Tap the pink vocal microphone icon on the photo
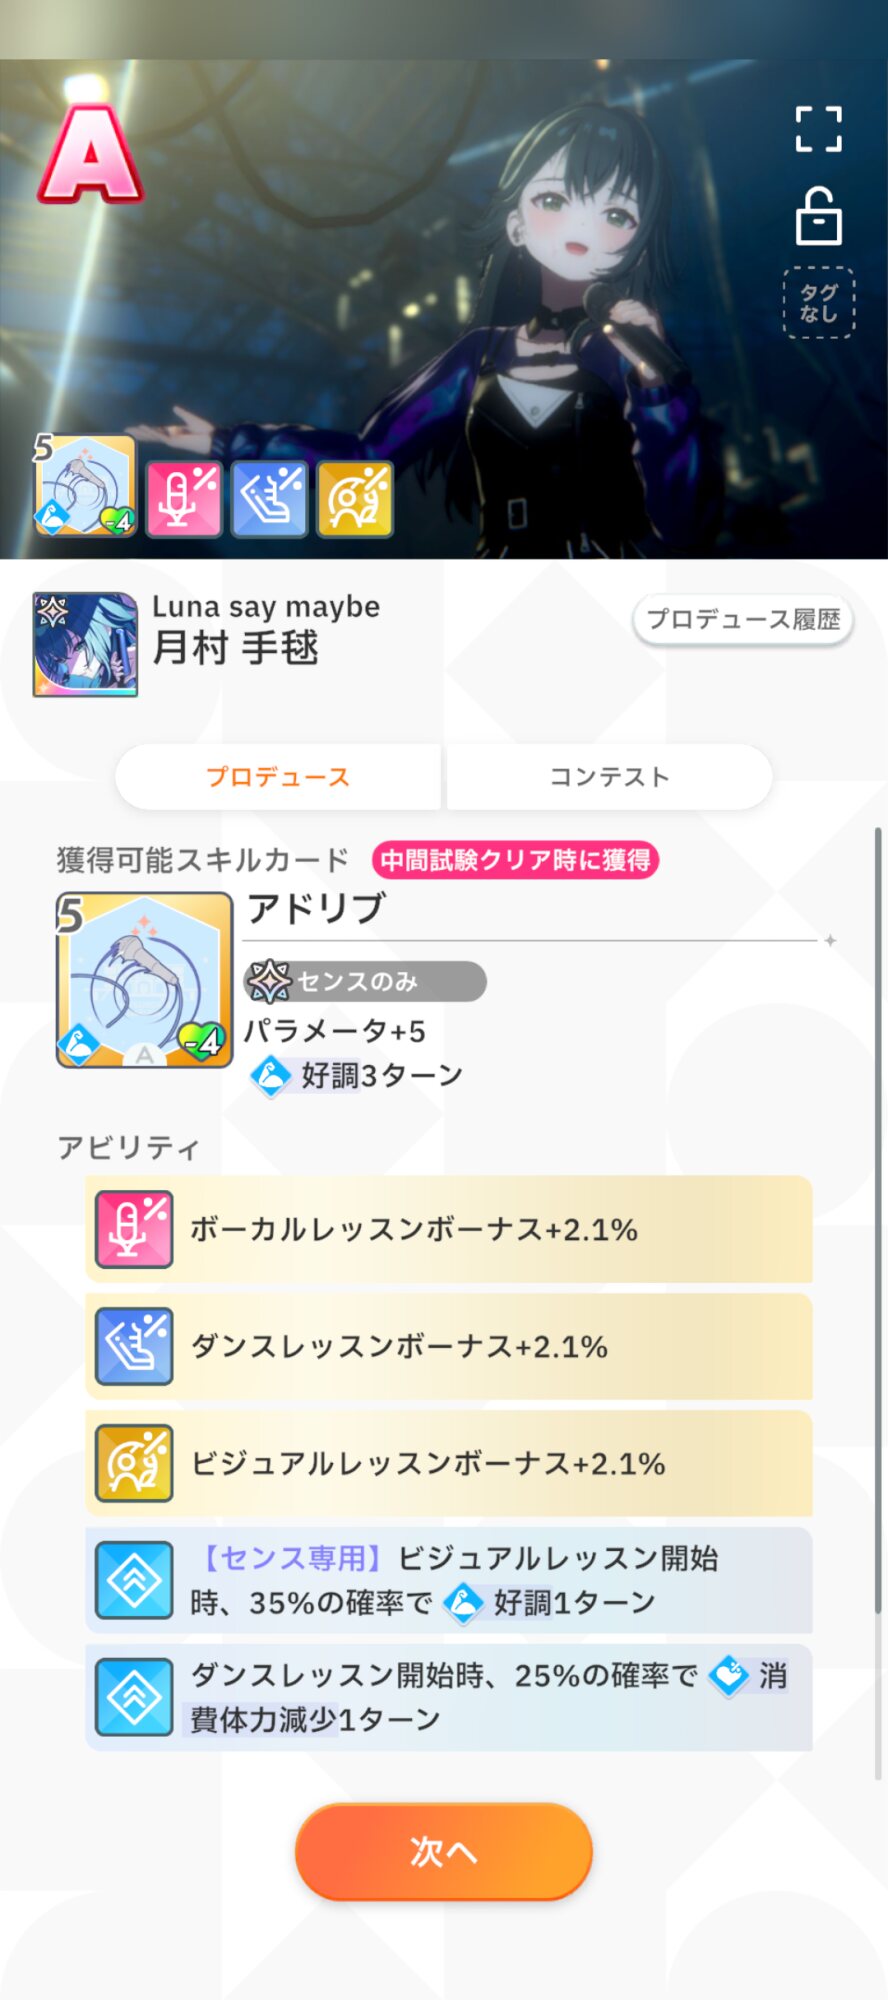Screen dimensions: 888x2000 pos(184,498)
